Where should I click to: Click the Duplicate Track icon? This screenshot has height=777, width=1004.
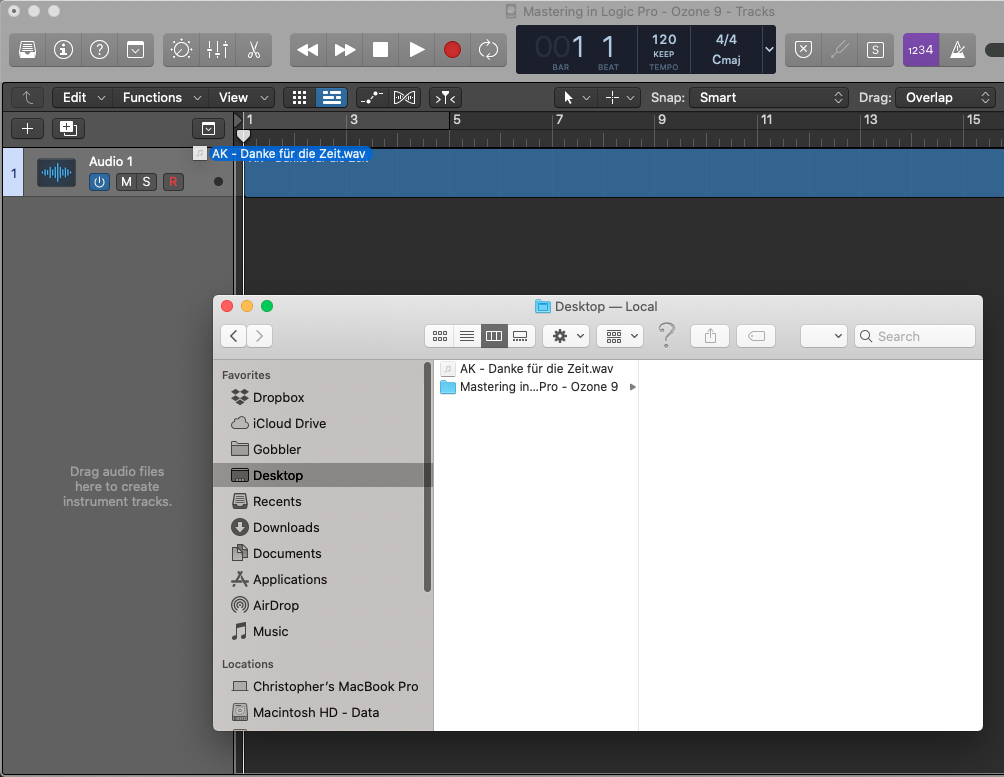68,129
